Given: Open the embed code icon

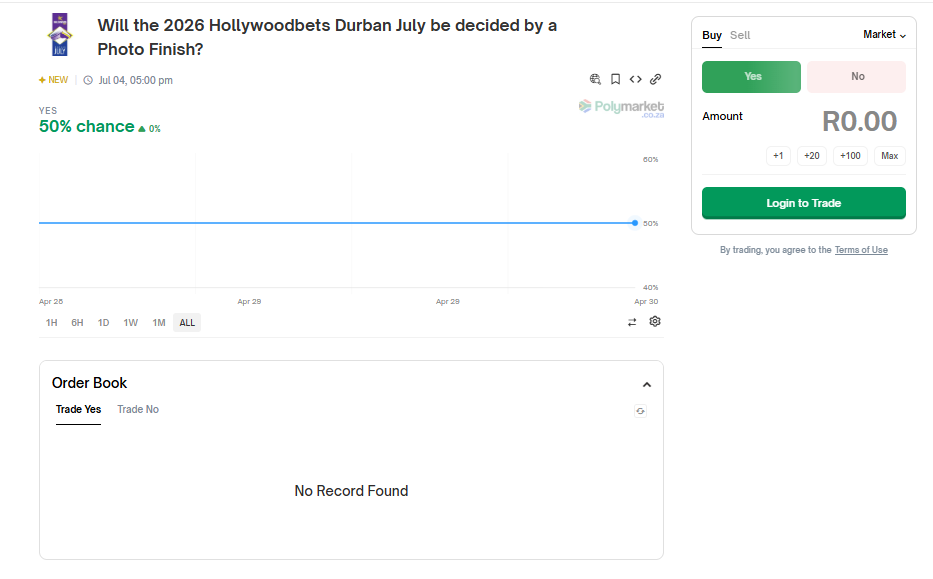Looking at the screenshot, I should tap(635, 79).
